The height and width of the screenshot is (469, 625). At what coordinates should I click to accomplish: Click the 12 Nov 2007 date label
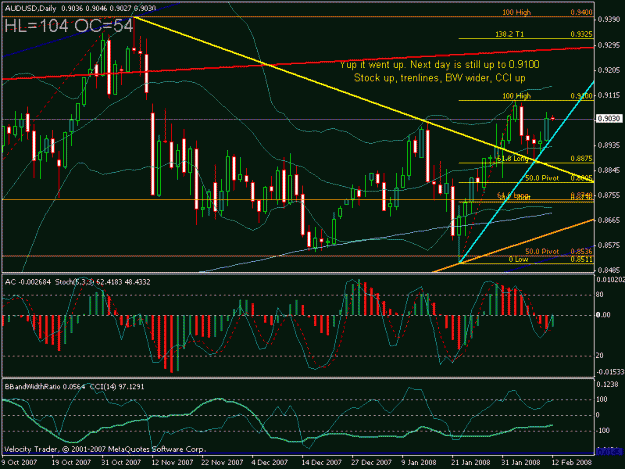(172, 462)
